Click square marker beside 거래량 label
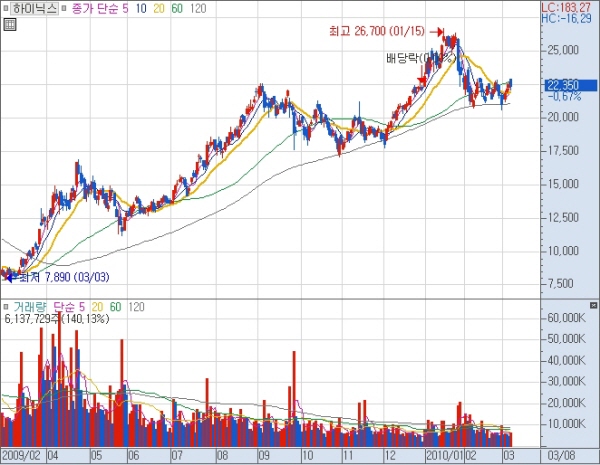The width and height of the screenshot is (600, 465). click(x=6, y=305)
